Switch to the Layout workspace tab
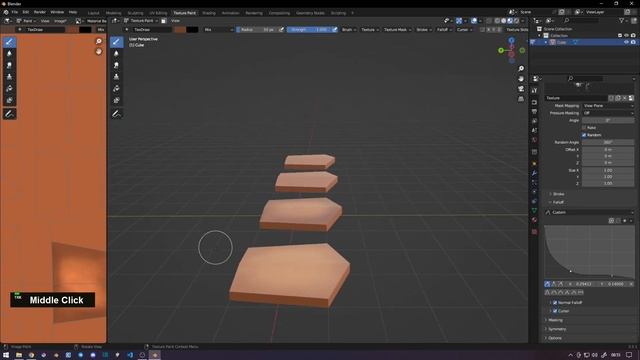 (93, 13)
